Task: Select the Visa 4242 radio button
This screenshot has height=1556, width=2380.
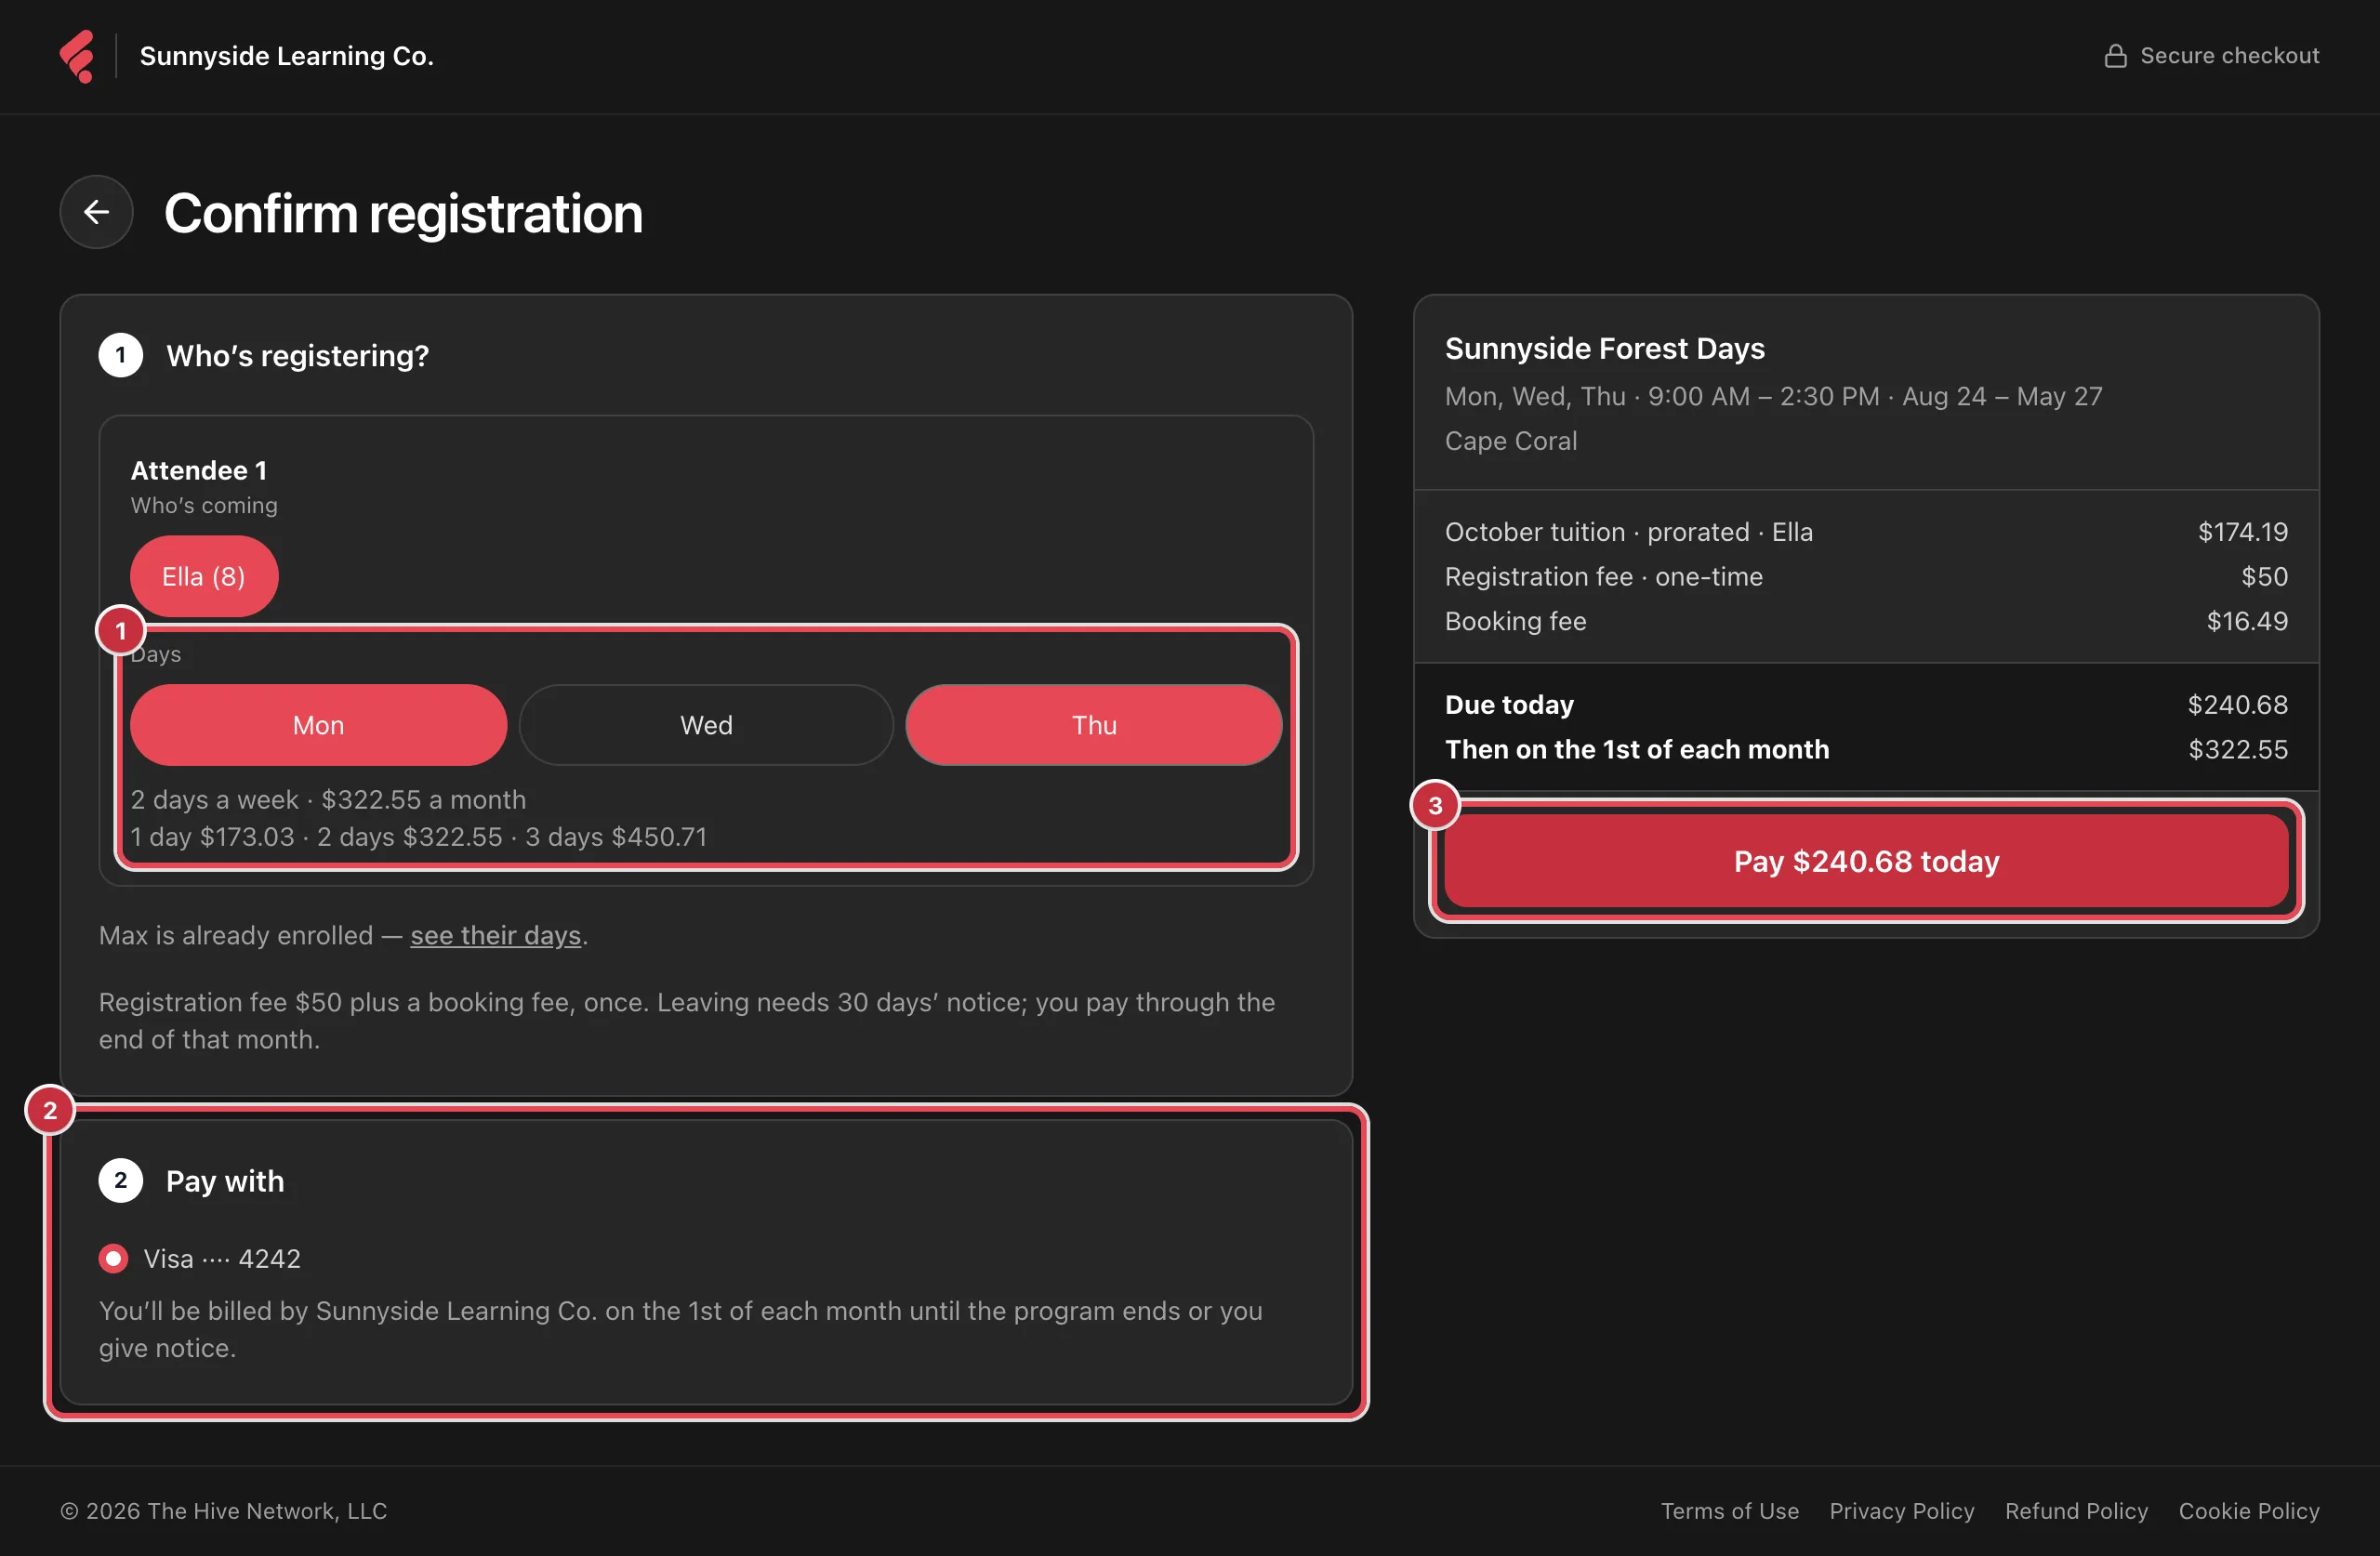Action: click(113, 1258)
